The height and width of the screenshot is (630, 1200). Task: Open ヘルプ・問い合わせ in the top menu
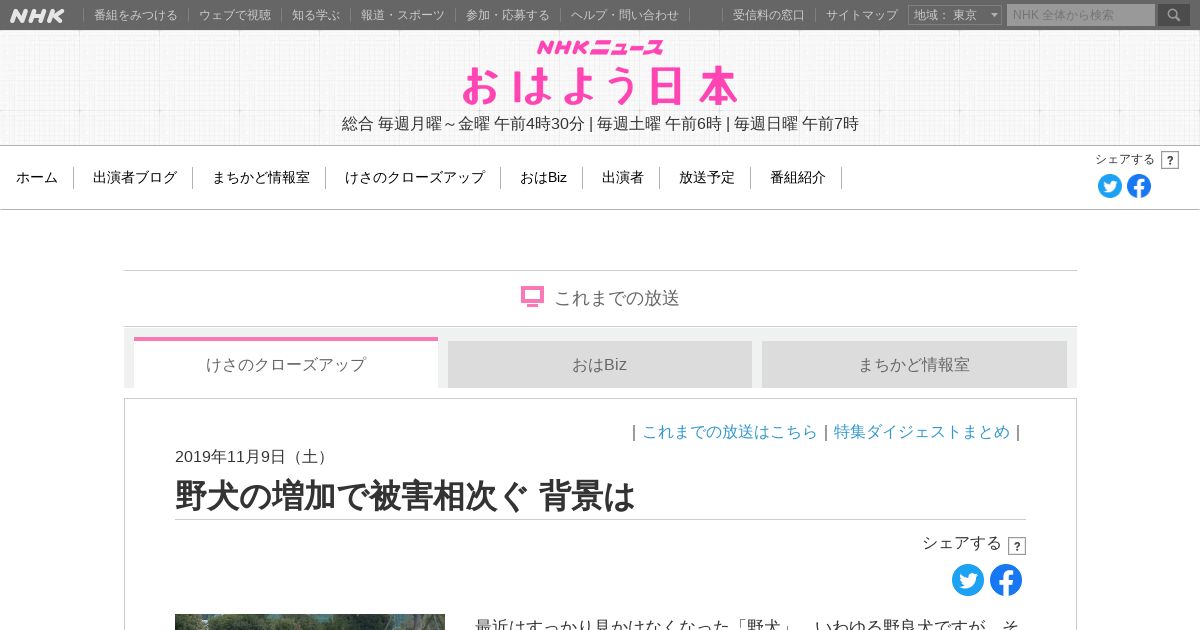click(625, 15)
